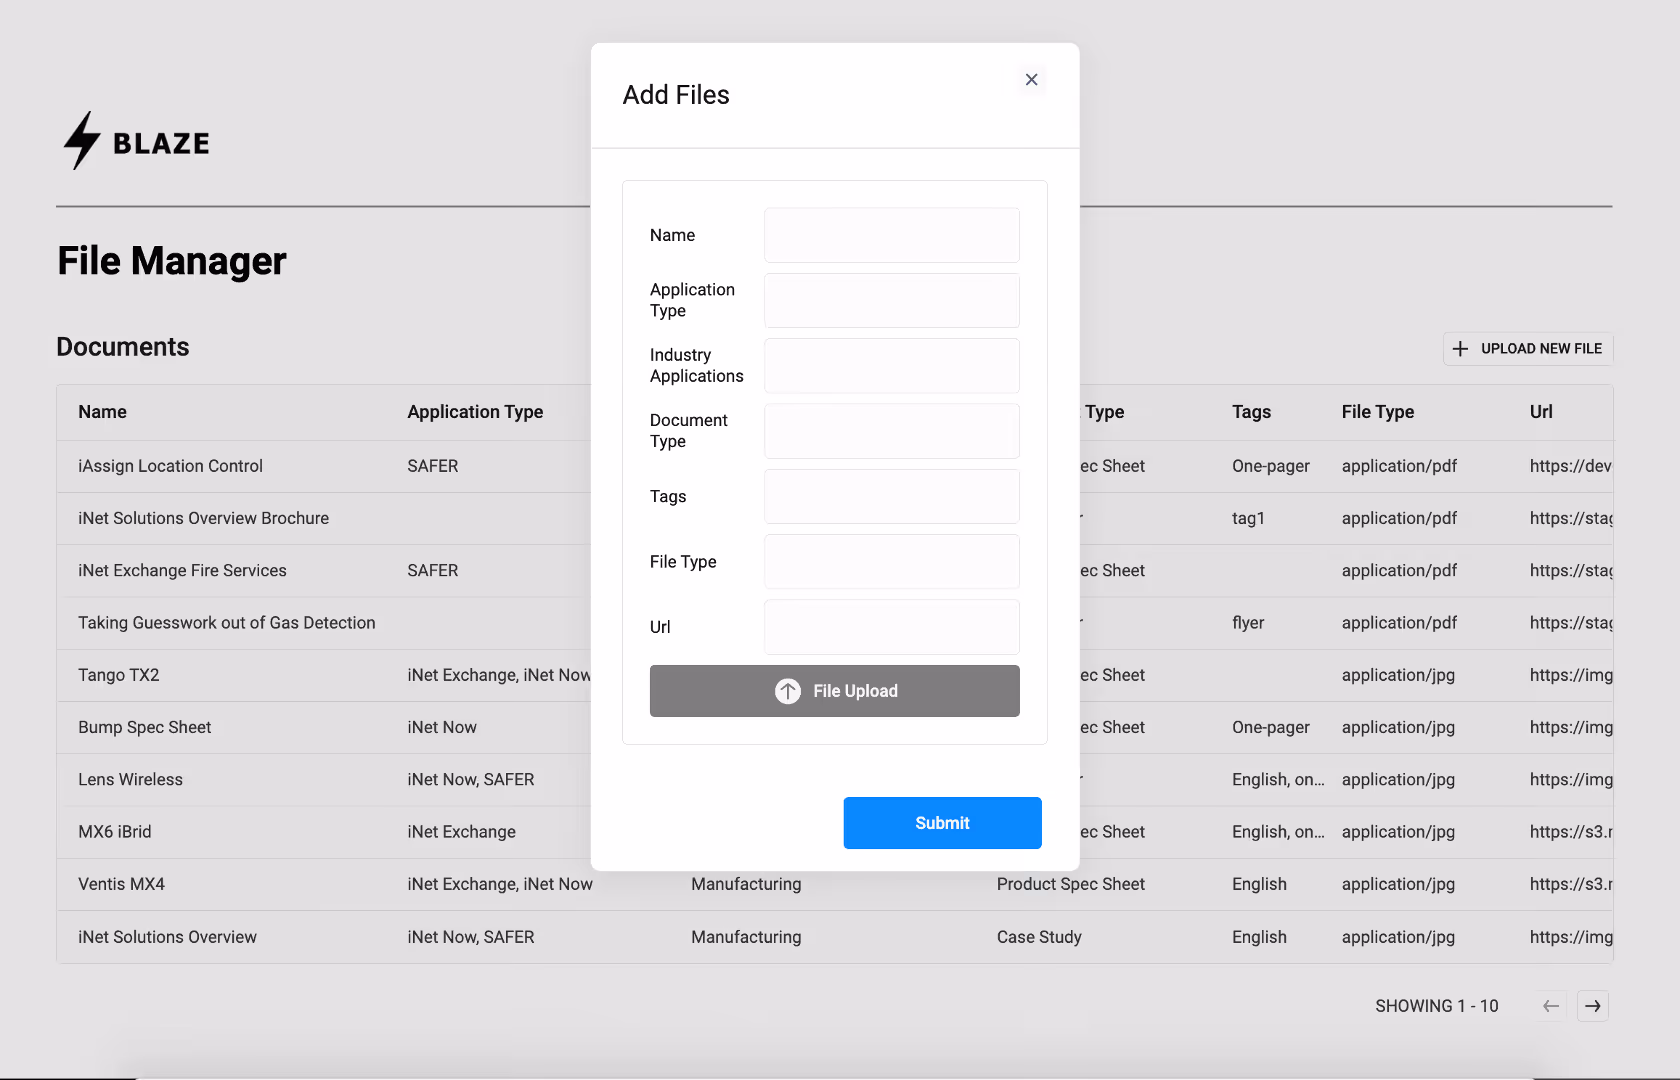Click the upload arrow icon in File Upload
Image resolution: width=1680 pixels, height=1080 pixels.
tap(787, 691)
